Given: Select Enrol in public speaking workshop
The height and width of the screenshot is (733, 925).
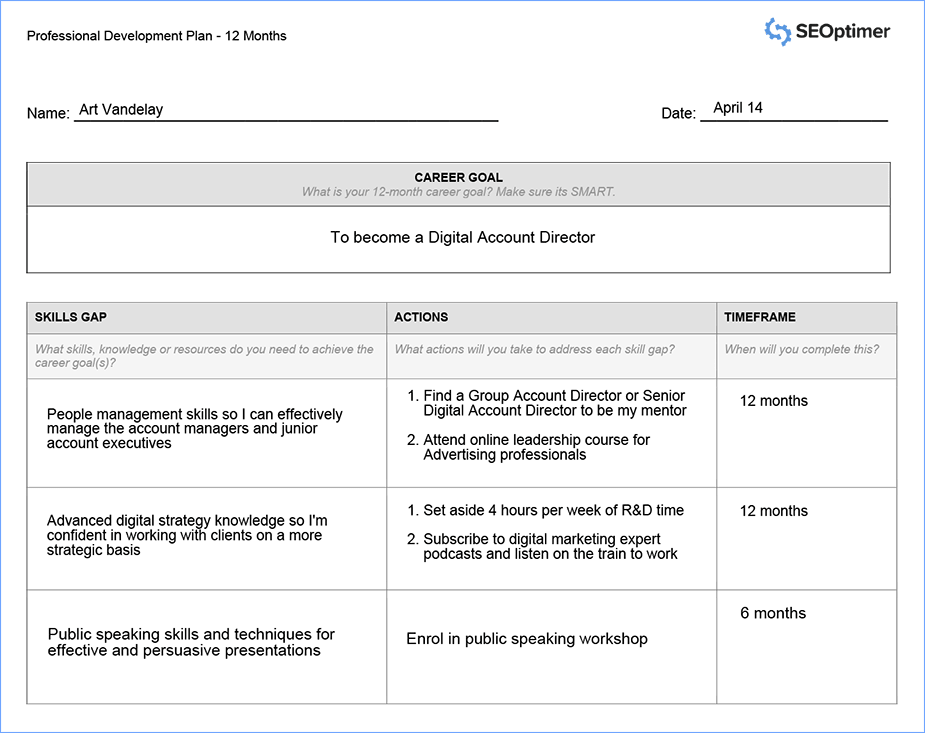Looking at the screenshot, I should coord(527,639).
